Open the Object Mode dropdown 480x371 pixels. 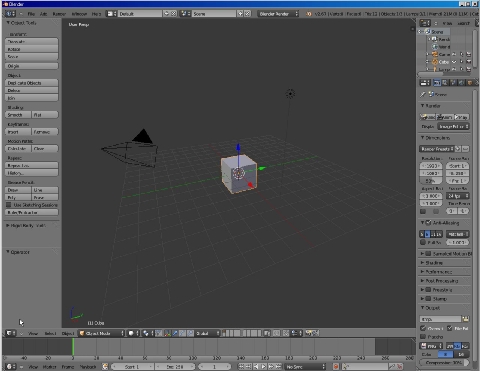(x=101, y=333)
